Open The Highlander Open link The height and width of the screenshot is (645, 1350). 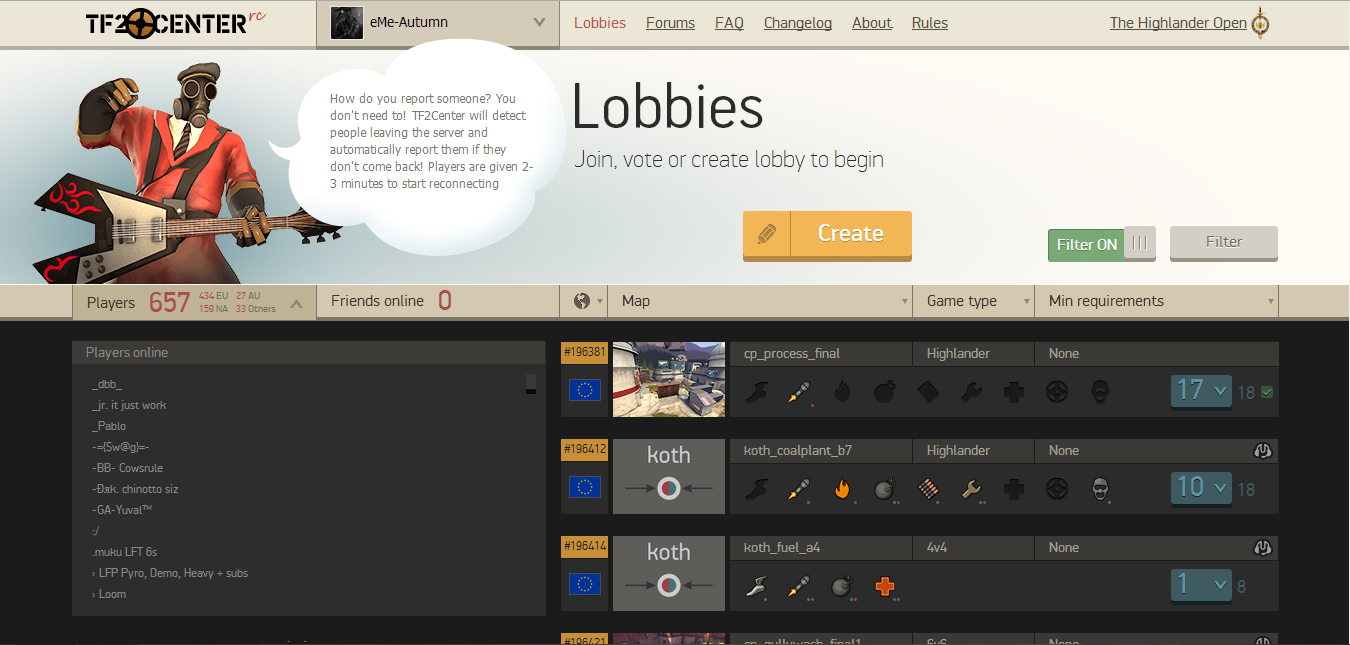pyautogui.click(x=1178, y=23)
